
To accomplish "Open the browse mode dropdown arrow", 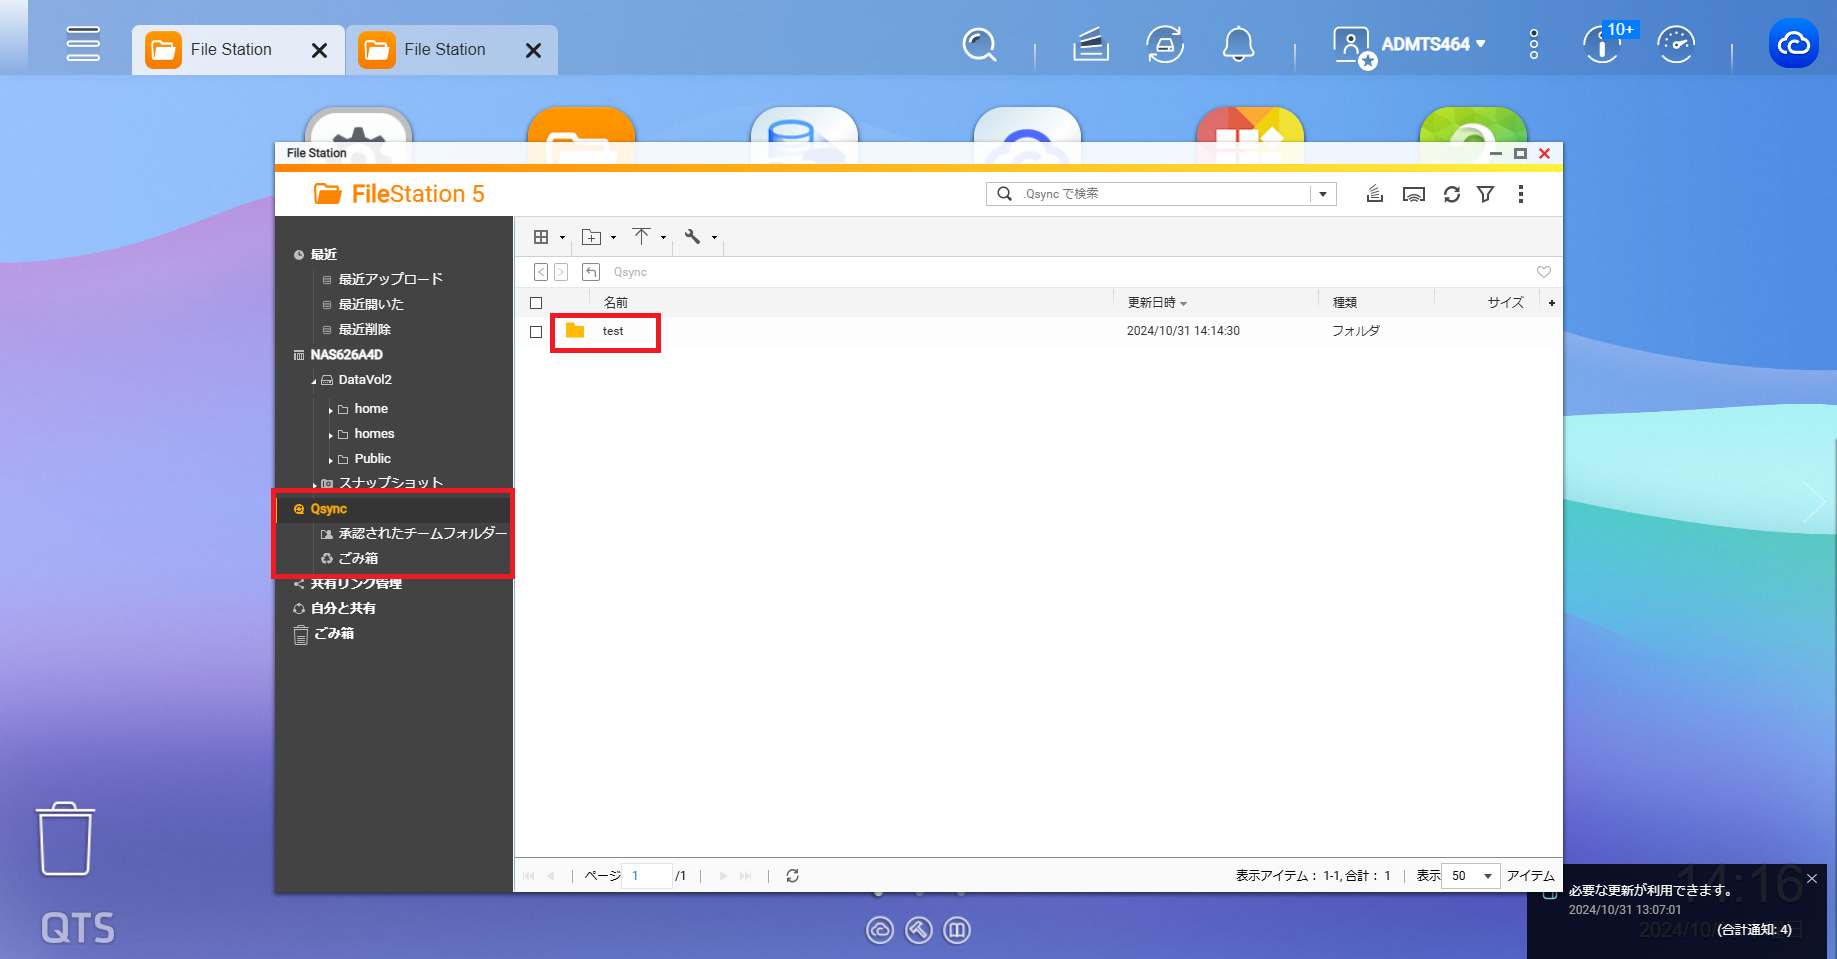I will pos(562,238).
